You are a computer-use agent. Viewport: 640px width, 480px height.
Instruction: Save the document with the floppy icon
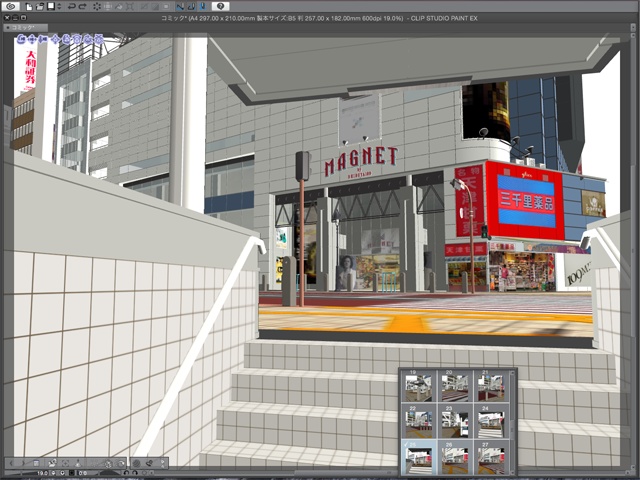(51, 6)
